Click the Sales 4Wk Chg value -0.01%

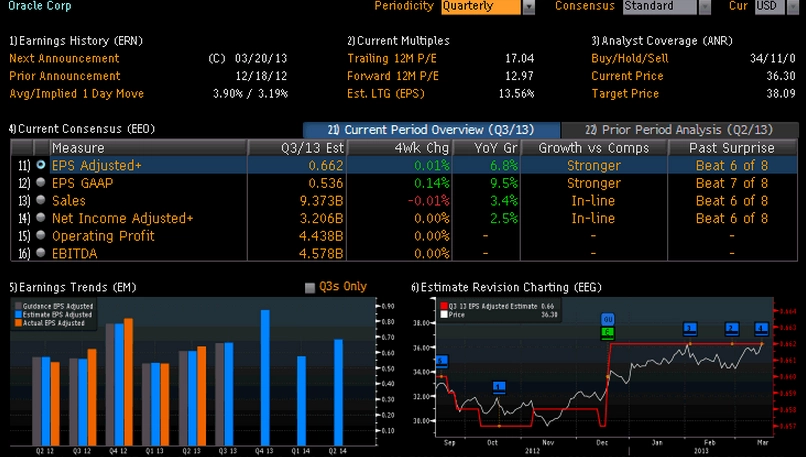(x=429, y=200)
